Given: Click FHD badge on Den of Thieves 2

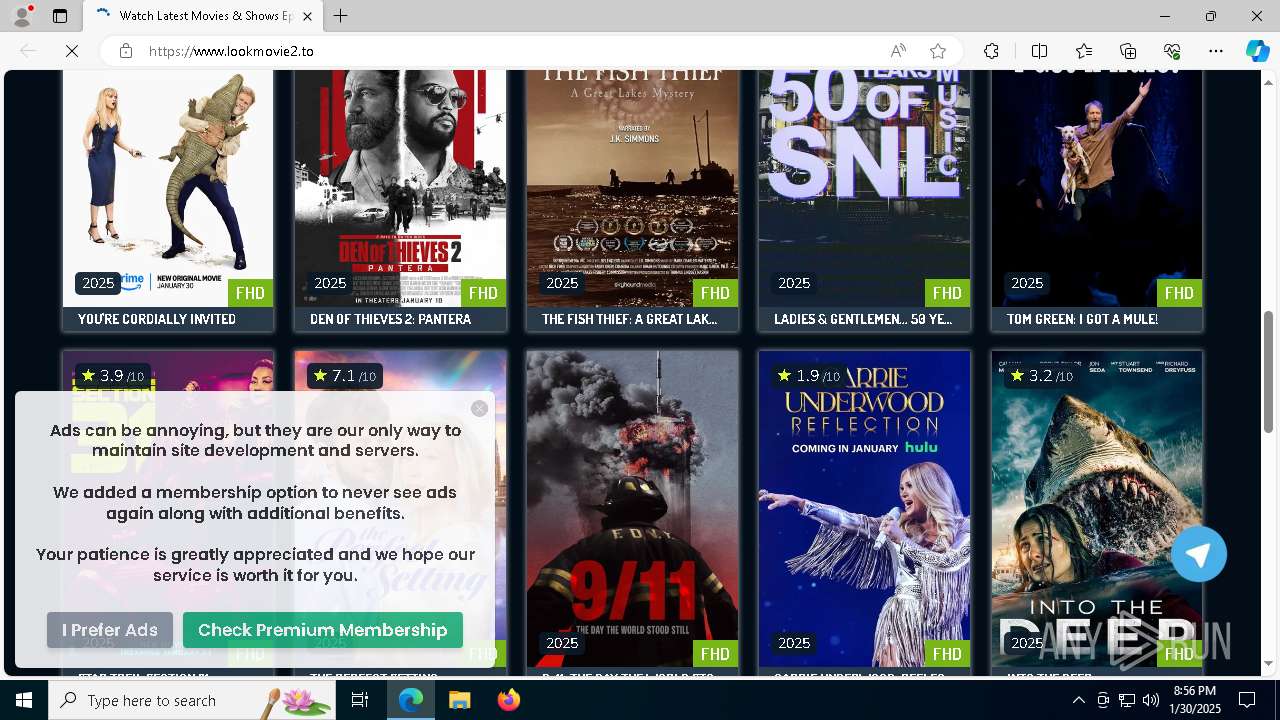Looking at the screenshot, I should [483, 293].
